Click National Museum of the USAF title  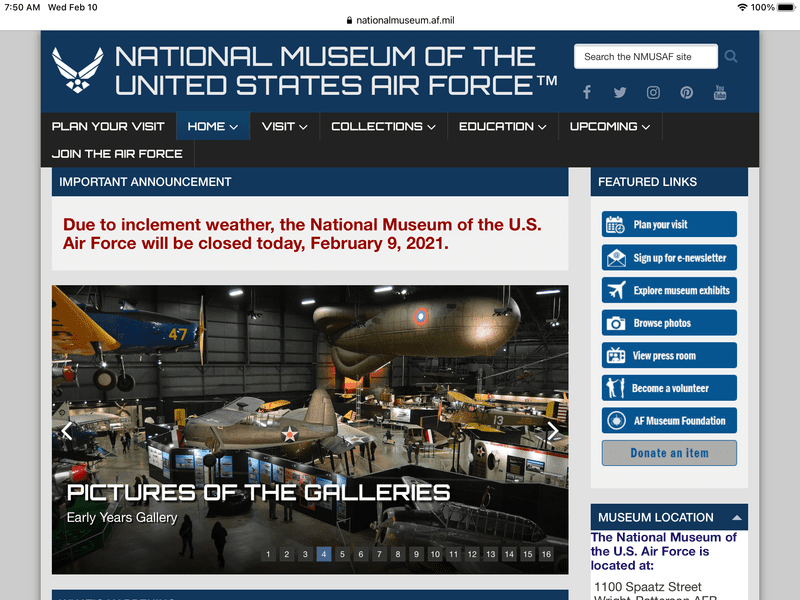(x=336, y=70)
